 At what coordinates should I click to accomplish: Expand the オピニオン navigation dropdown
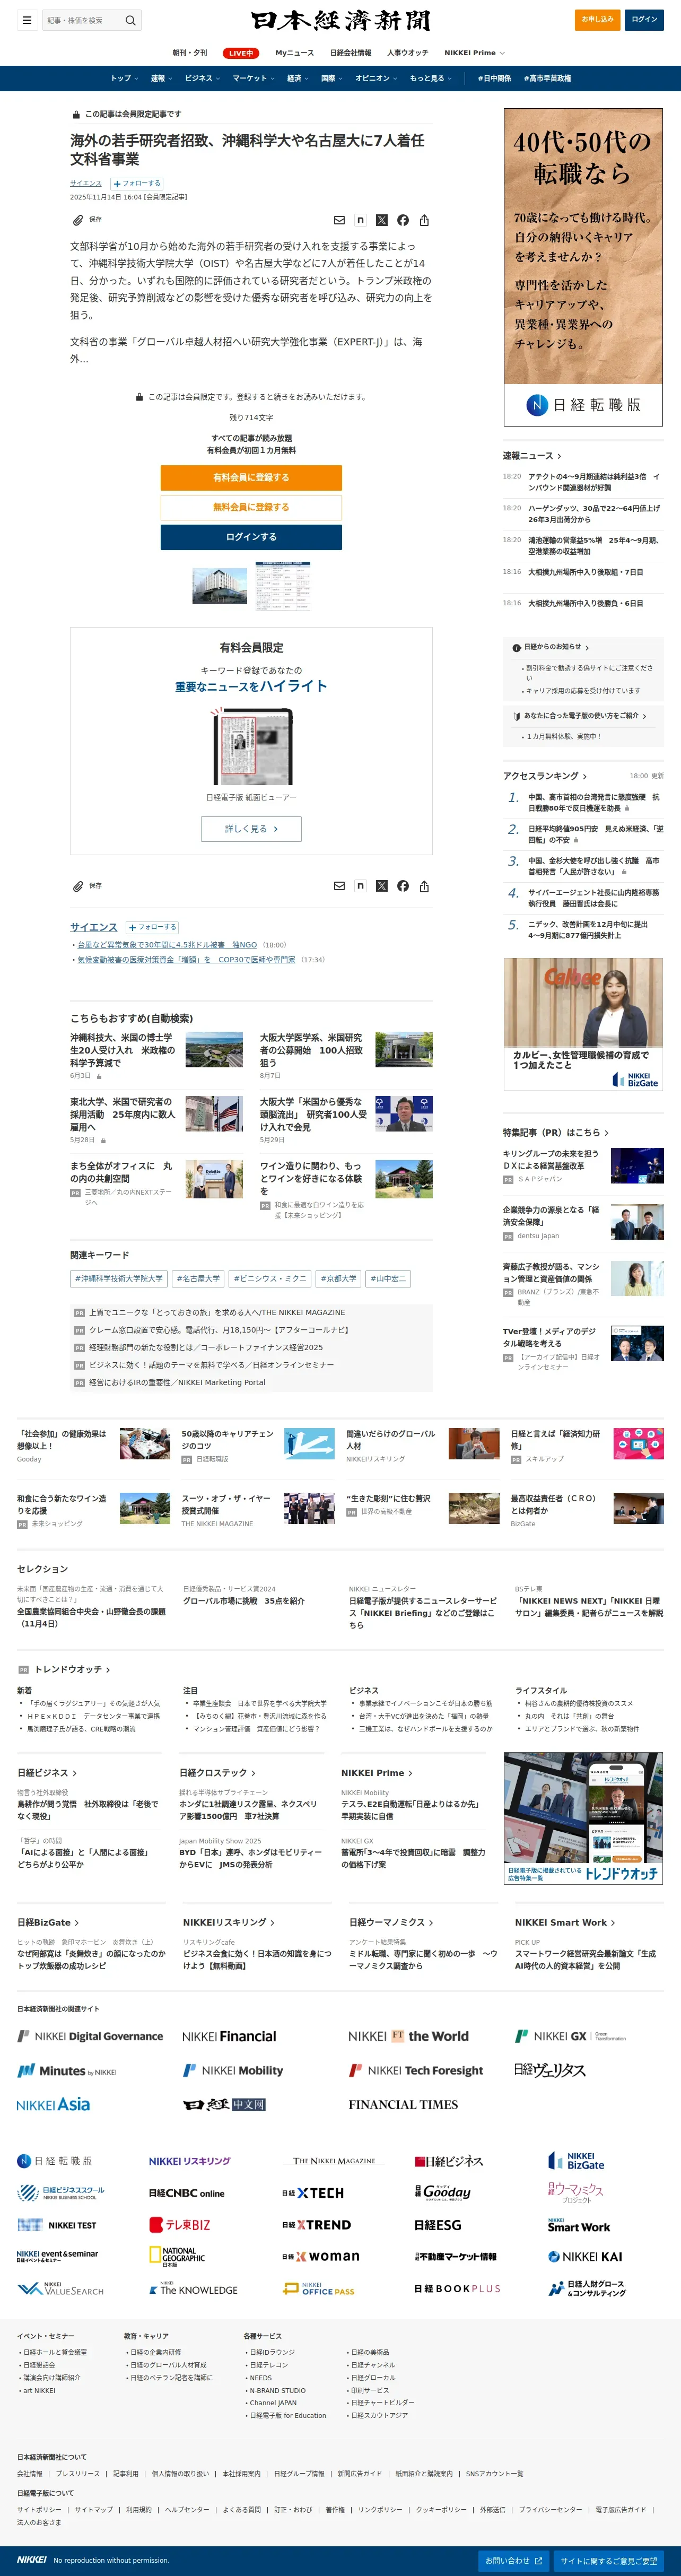point(376,78)
